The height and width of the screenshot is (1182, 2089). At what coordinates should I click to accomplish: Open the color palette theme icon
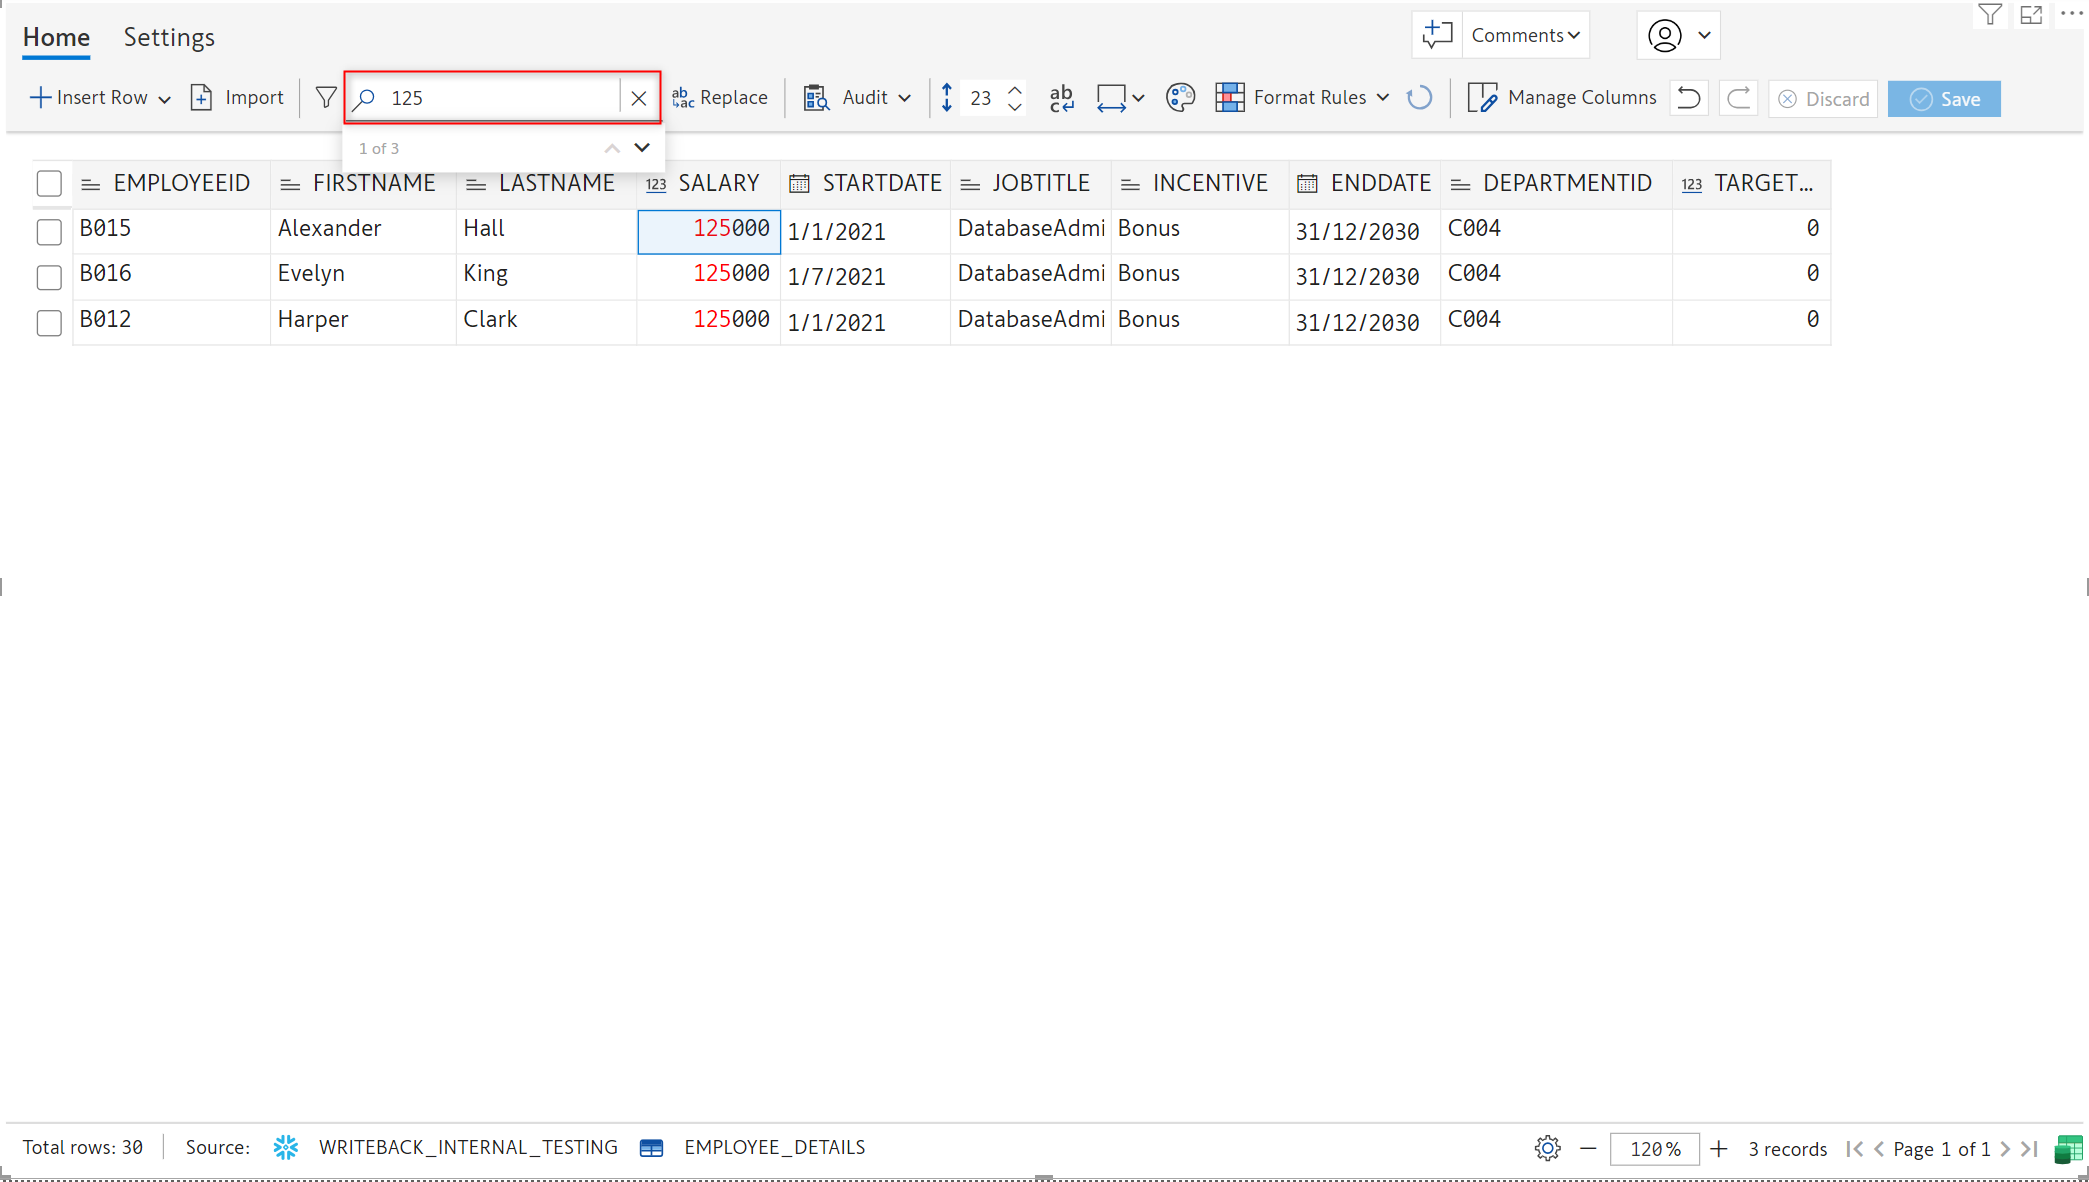point(1180,98)
